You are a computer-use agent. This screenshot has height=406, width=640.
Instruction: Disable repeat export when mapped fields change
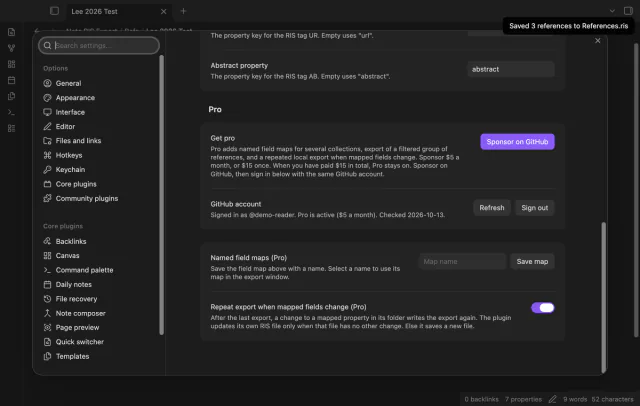point(542,308)
